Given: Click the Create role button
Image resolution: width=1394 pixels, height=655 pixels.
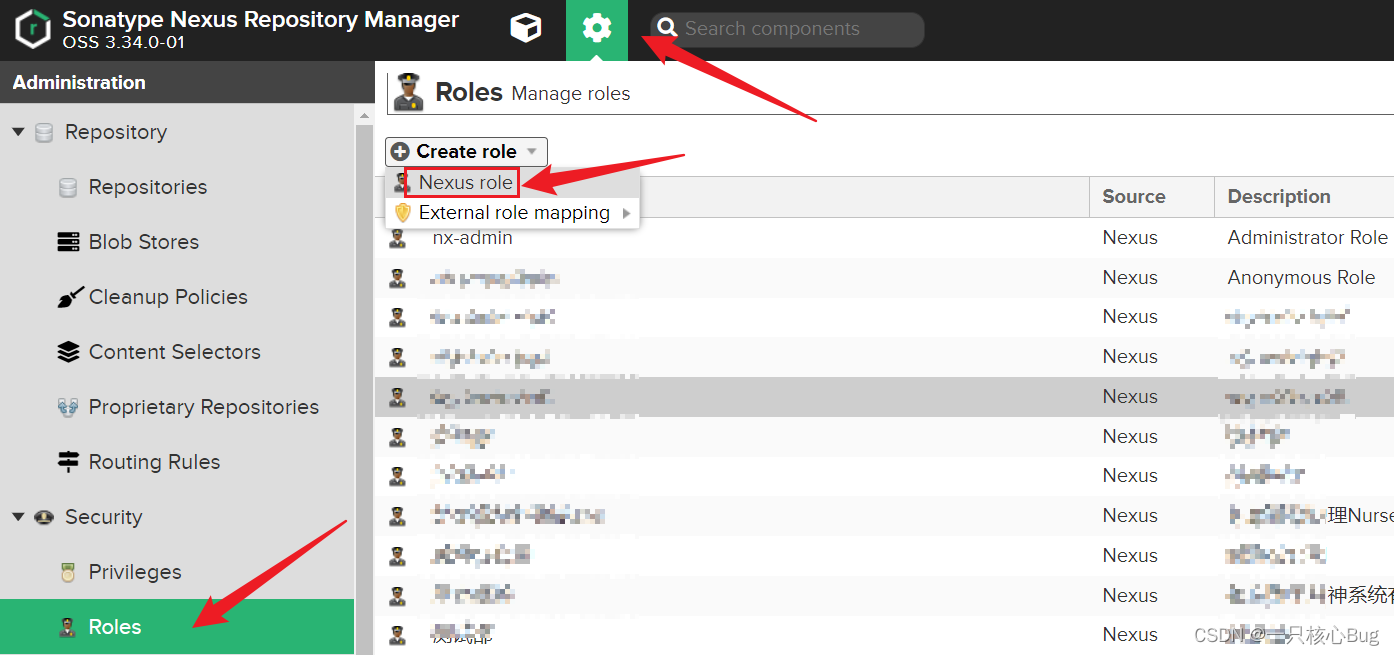Looking at the screenshot, I should [x=466, y=152].
